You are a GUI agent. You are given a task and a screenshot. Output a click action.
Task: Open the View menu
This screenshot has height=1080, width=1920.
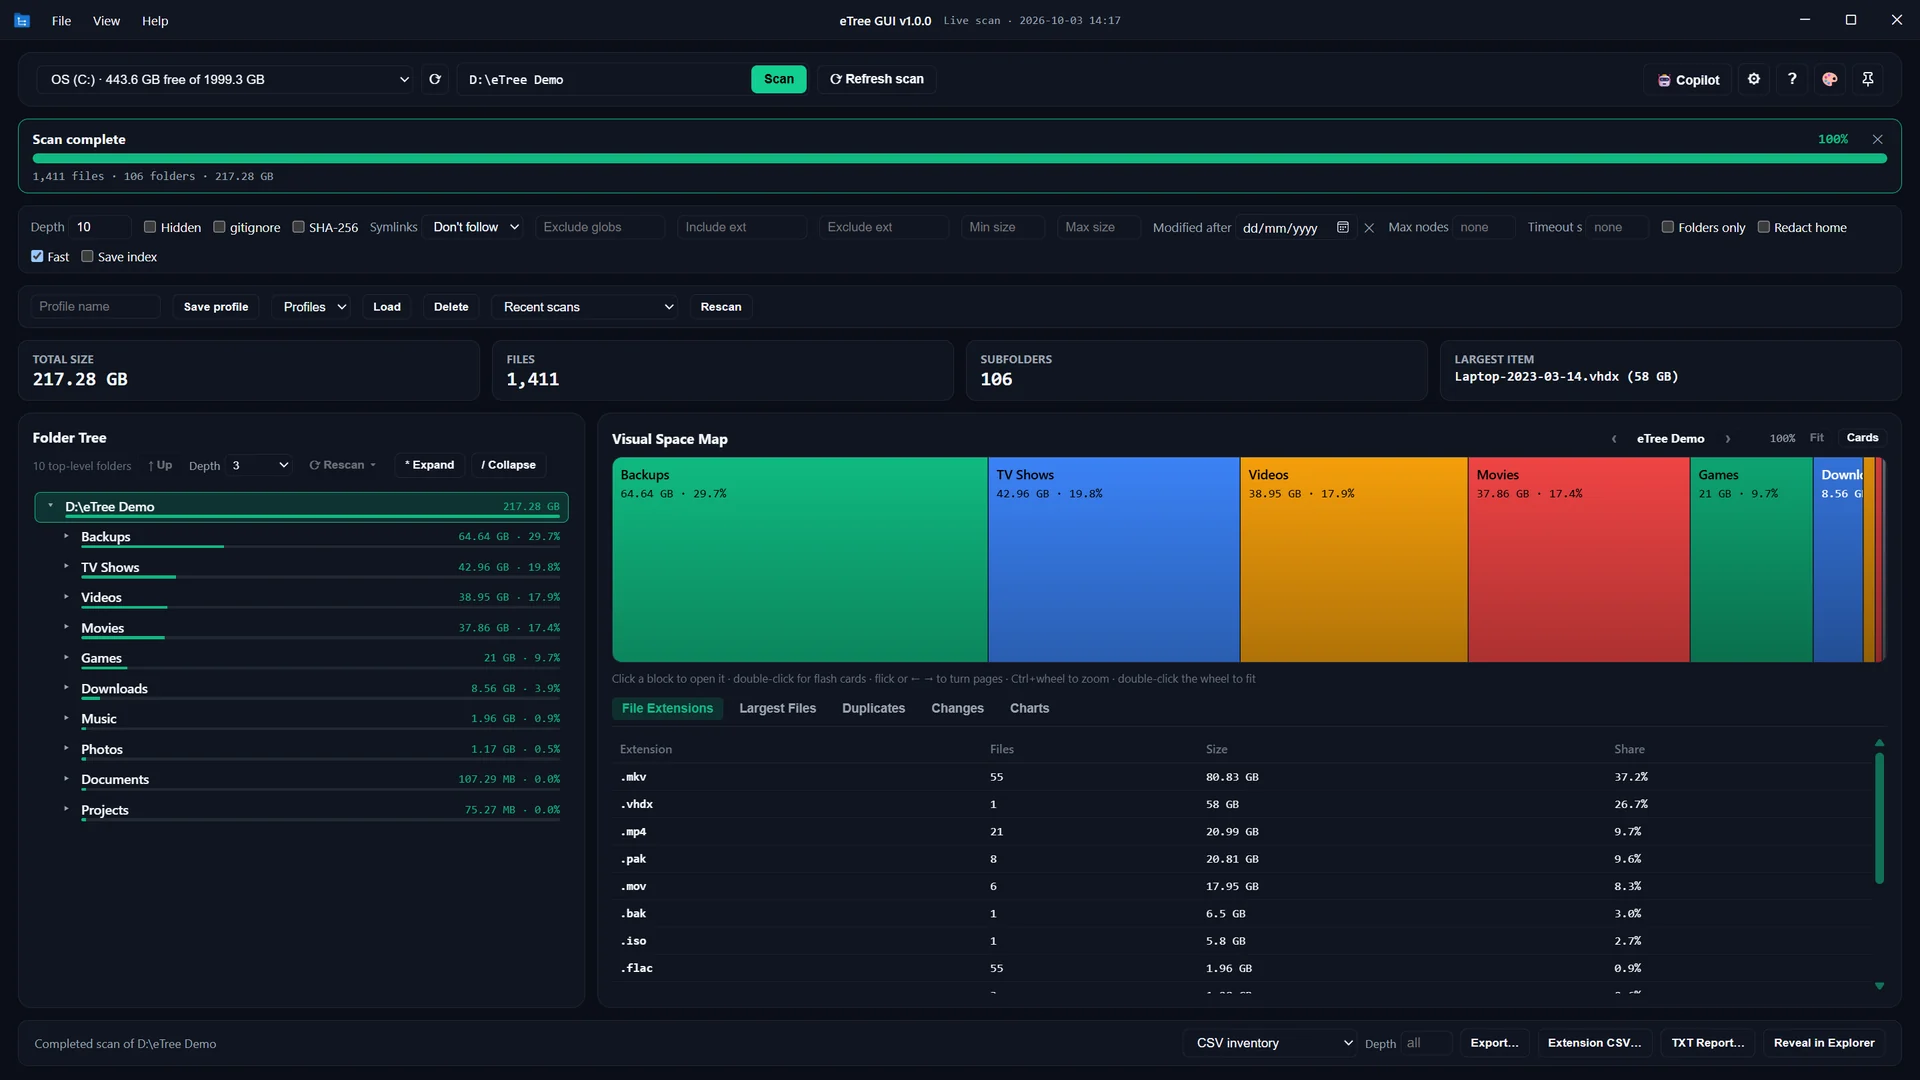106,20
